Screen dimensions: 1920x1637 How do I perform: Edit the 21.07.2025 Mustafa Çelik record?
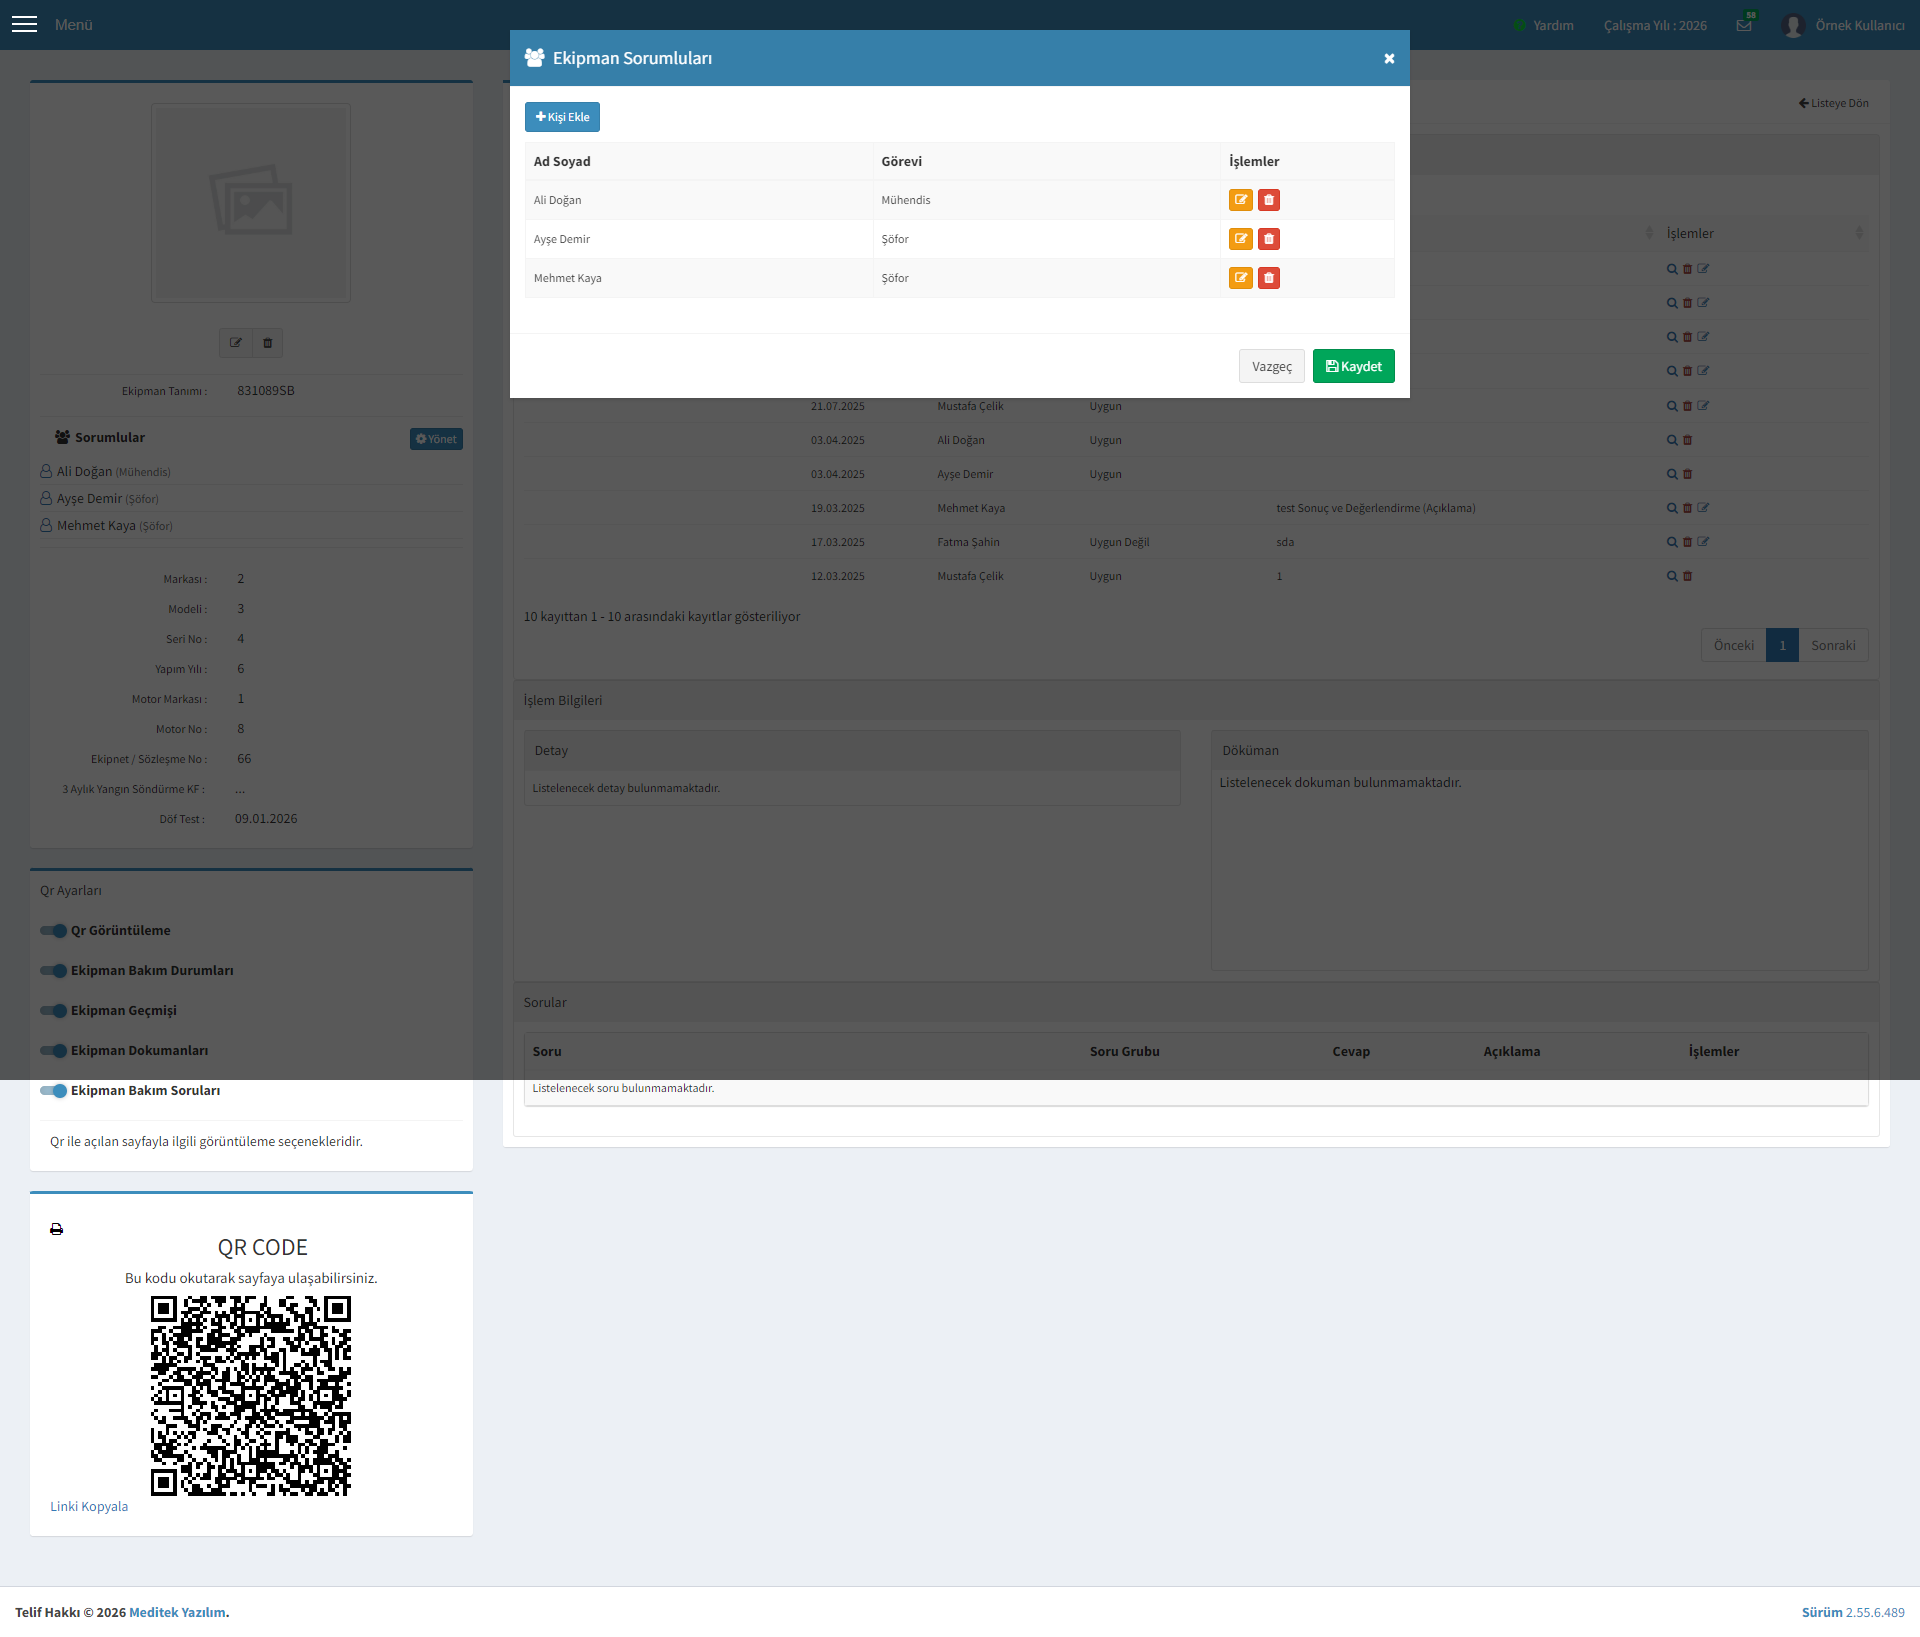coord(1703,406)
